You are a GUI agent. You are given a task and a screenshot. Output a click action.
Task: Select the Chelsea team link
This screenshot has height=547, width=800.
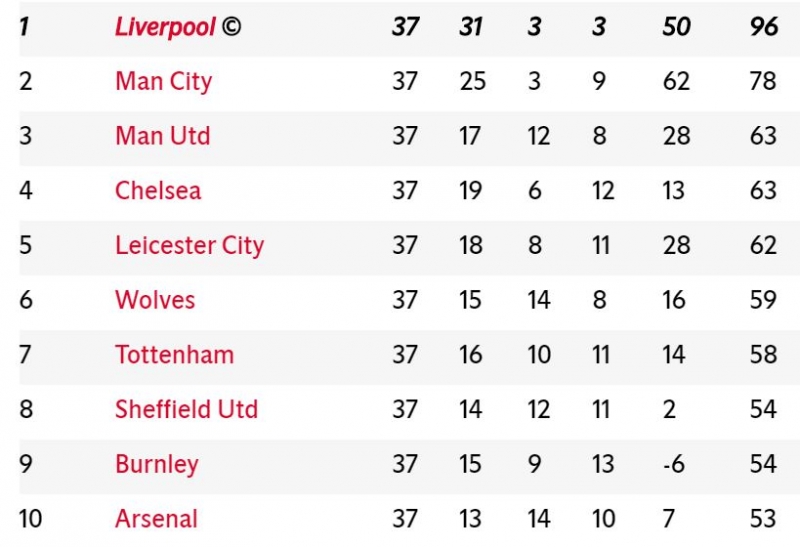tap(158, 190)
